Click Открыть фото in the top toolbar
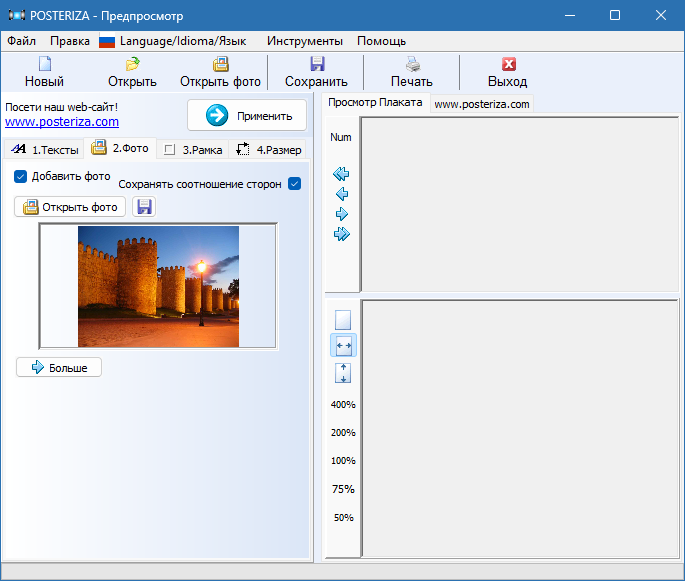 [x=220, y=72]
